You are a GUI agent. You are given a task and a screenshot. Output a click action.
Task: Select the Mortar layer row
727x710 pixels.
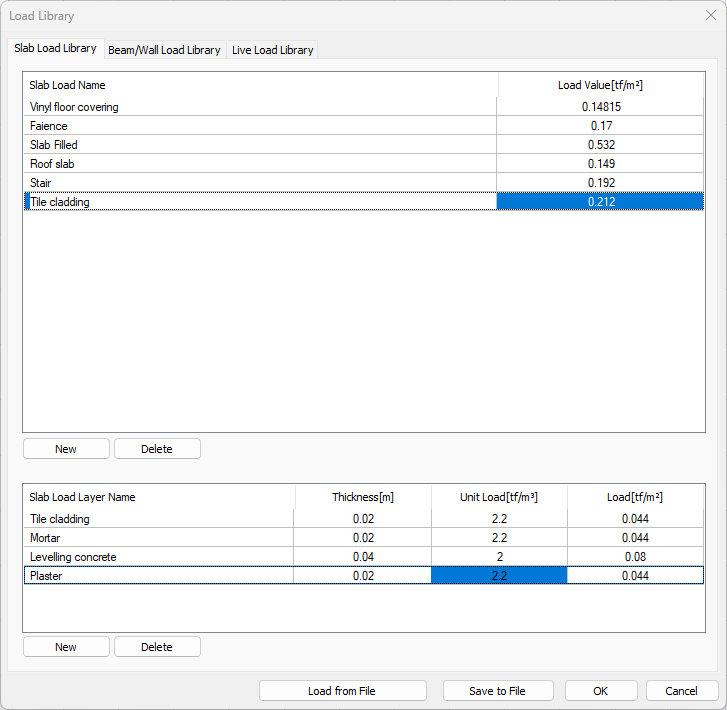(x=46, y=538)
